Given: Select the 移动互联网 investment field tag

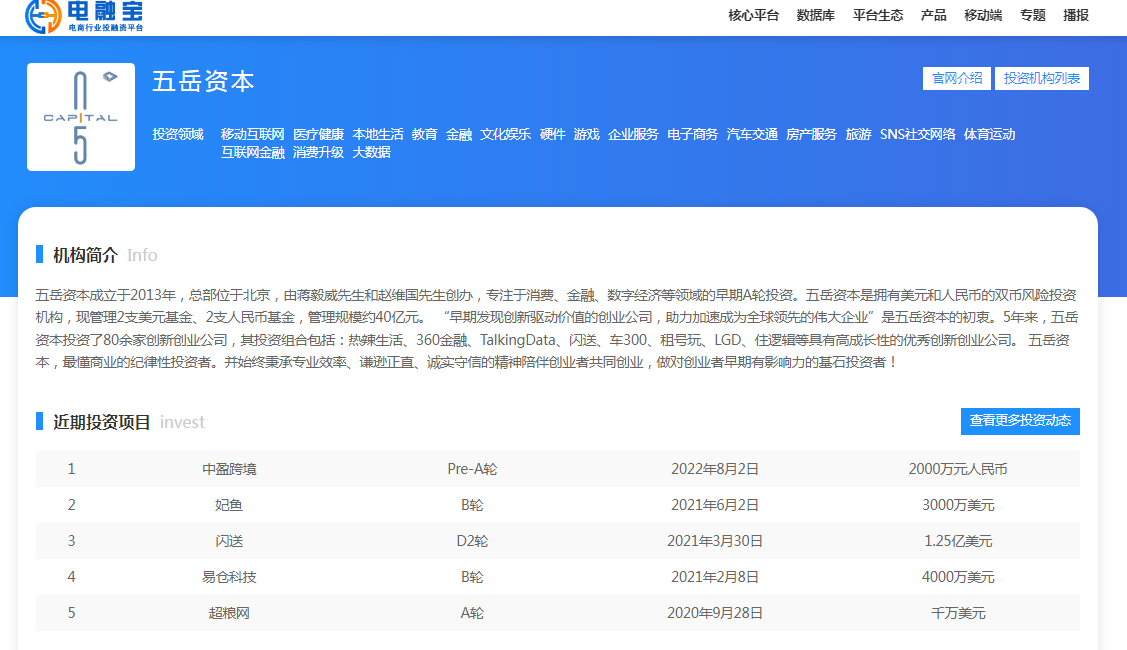Looking at the screenshot, I should click(x=252, y=134).
